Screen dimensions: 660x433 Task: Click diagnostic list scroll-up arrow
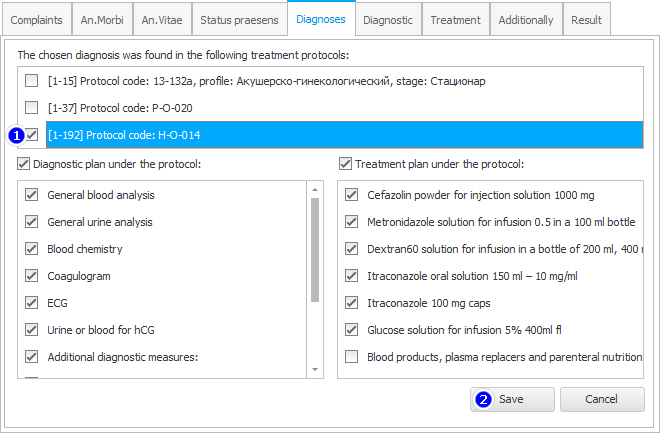tap(315, 190)
